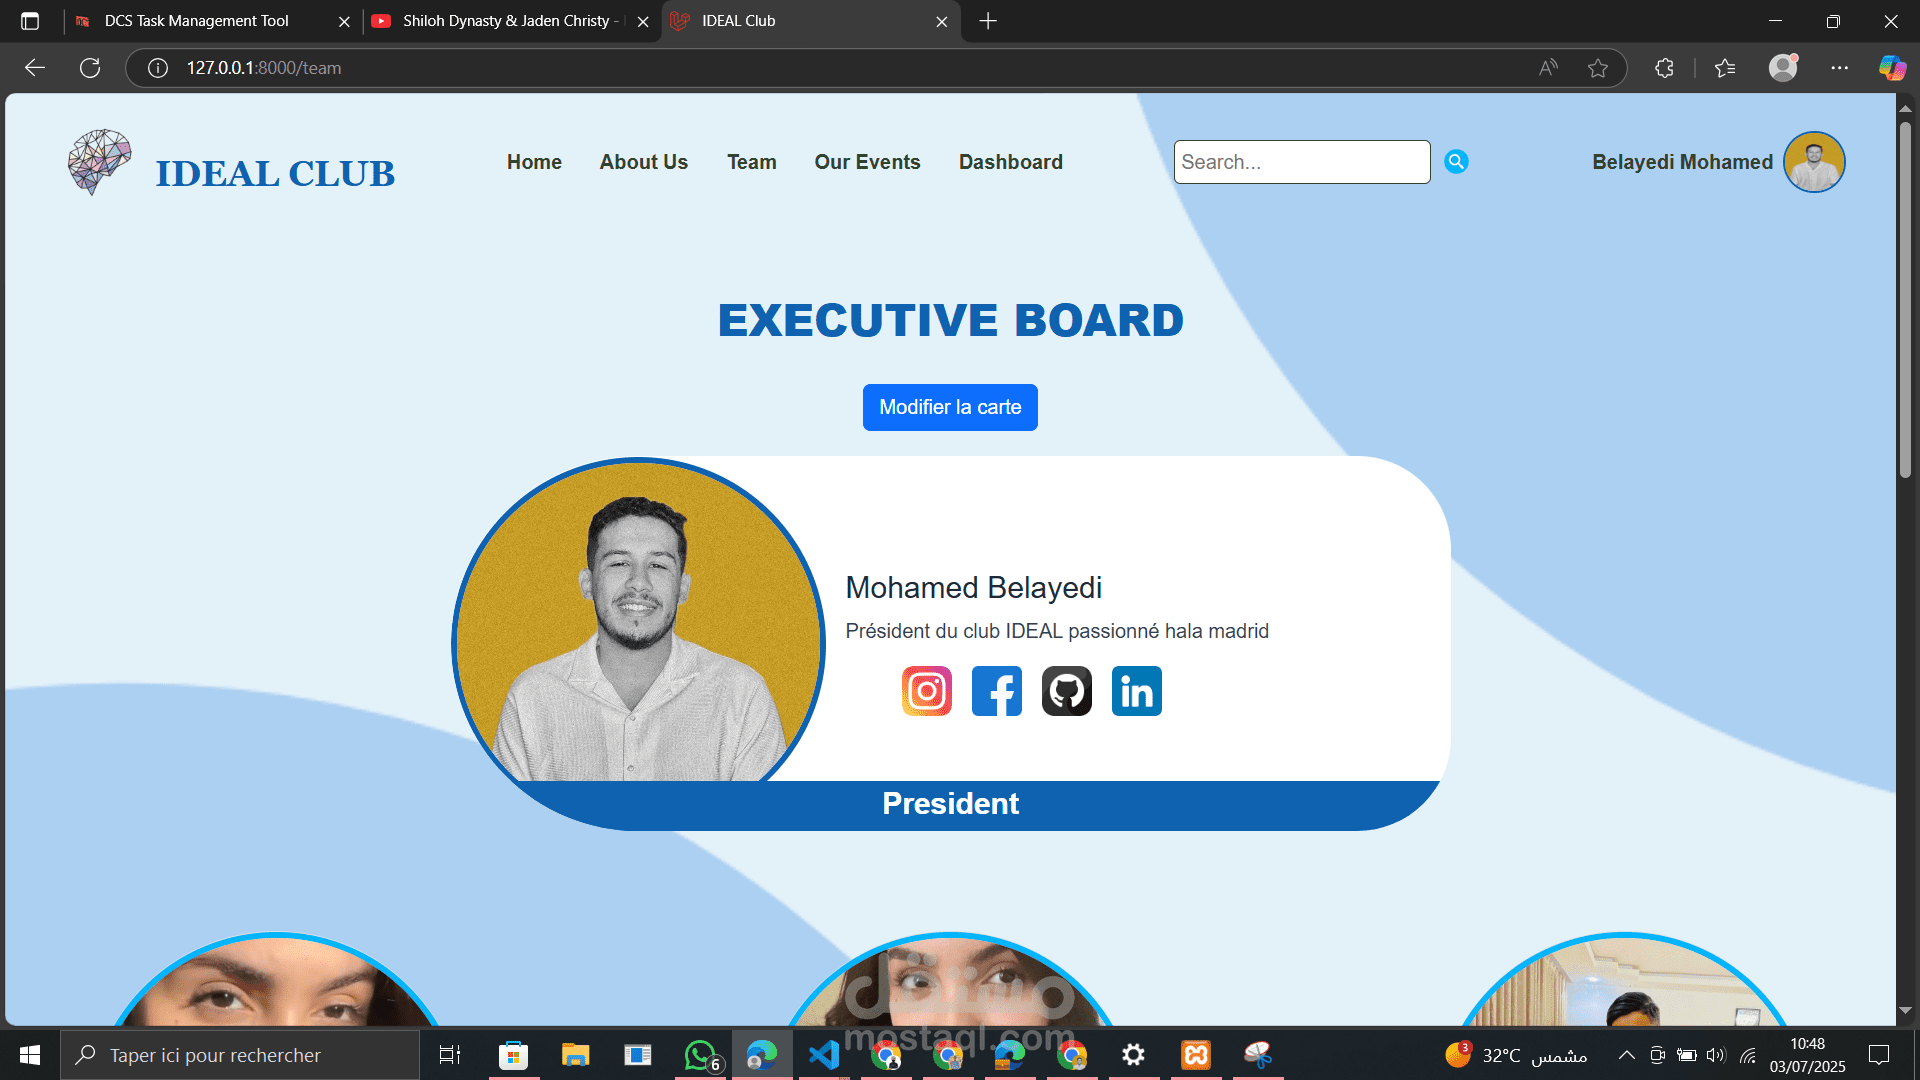The image size is (1920, 1080).
Task: Click the EXECUTIVE BOARD heading
Action: 950,320
